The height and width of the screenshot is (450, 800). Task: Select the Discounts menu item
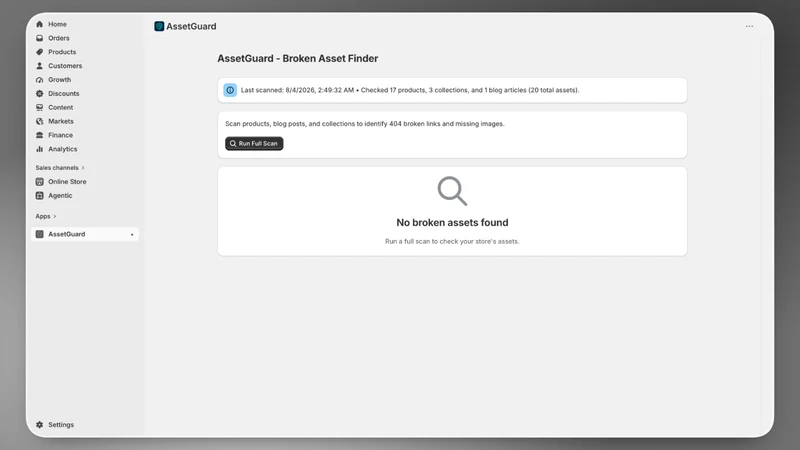coord(64,93)
